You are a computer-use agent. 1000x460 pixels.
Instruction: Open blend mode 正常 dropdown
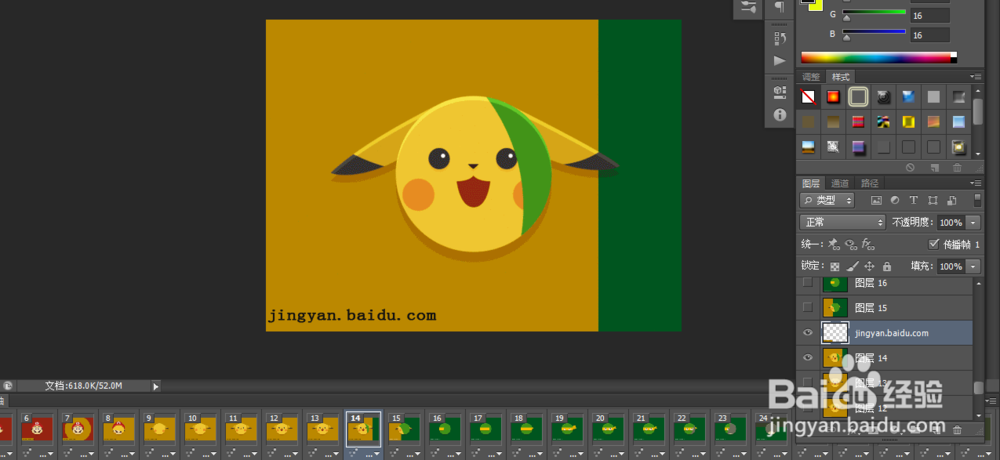(x=842, y=222)
